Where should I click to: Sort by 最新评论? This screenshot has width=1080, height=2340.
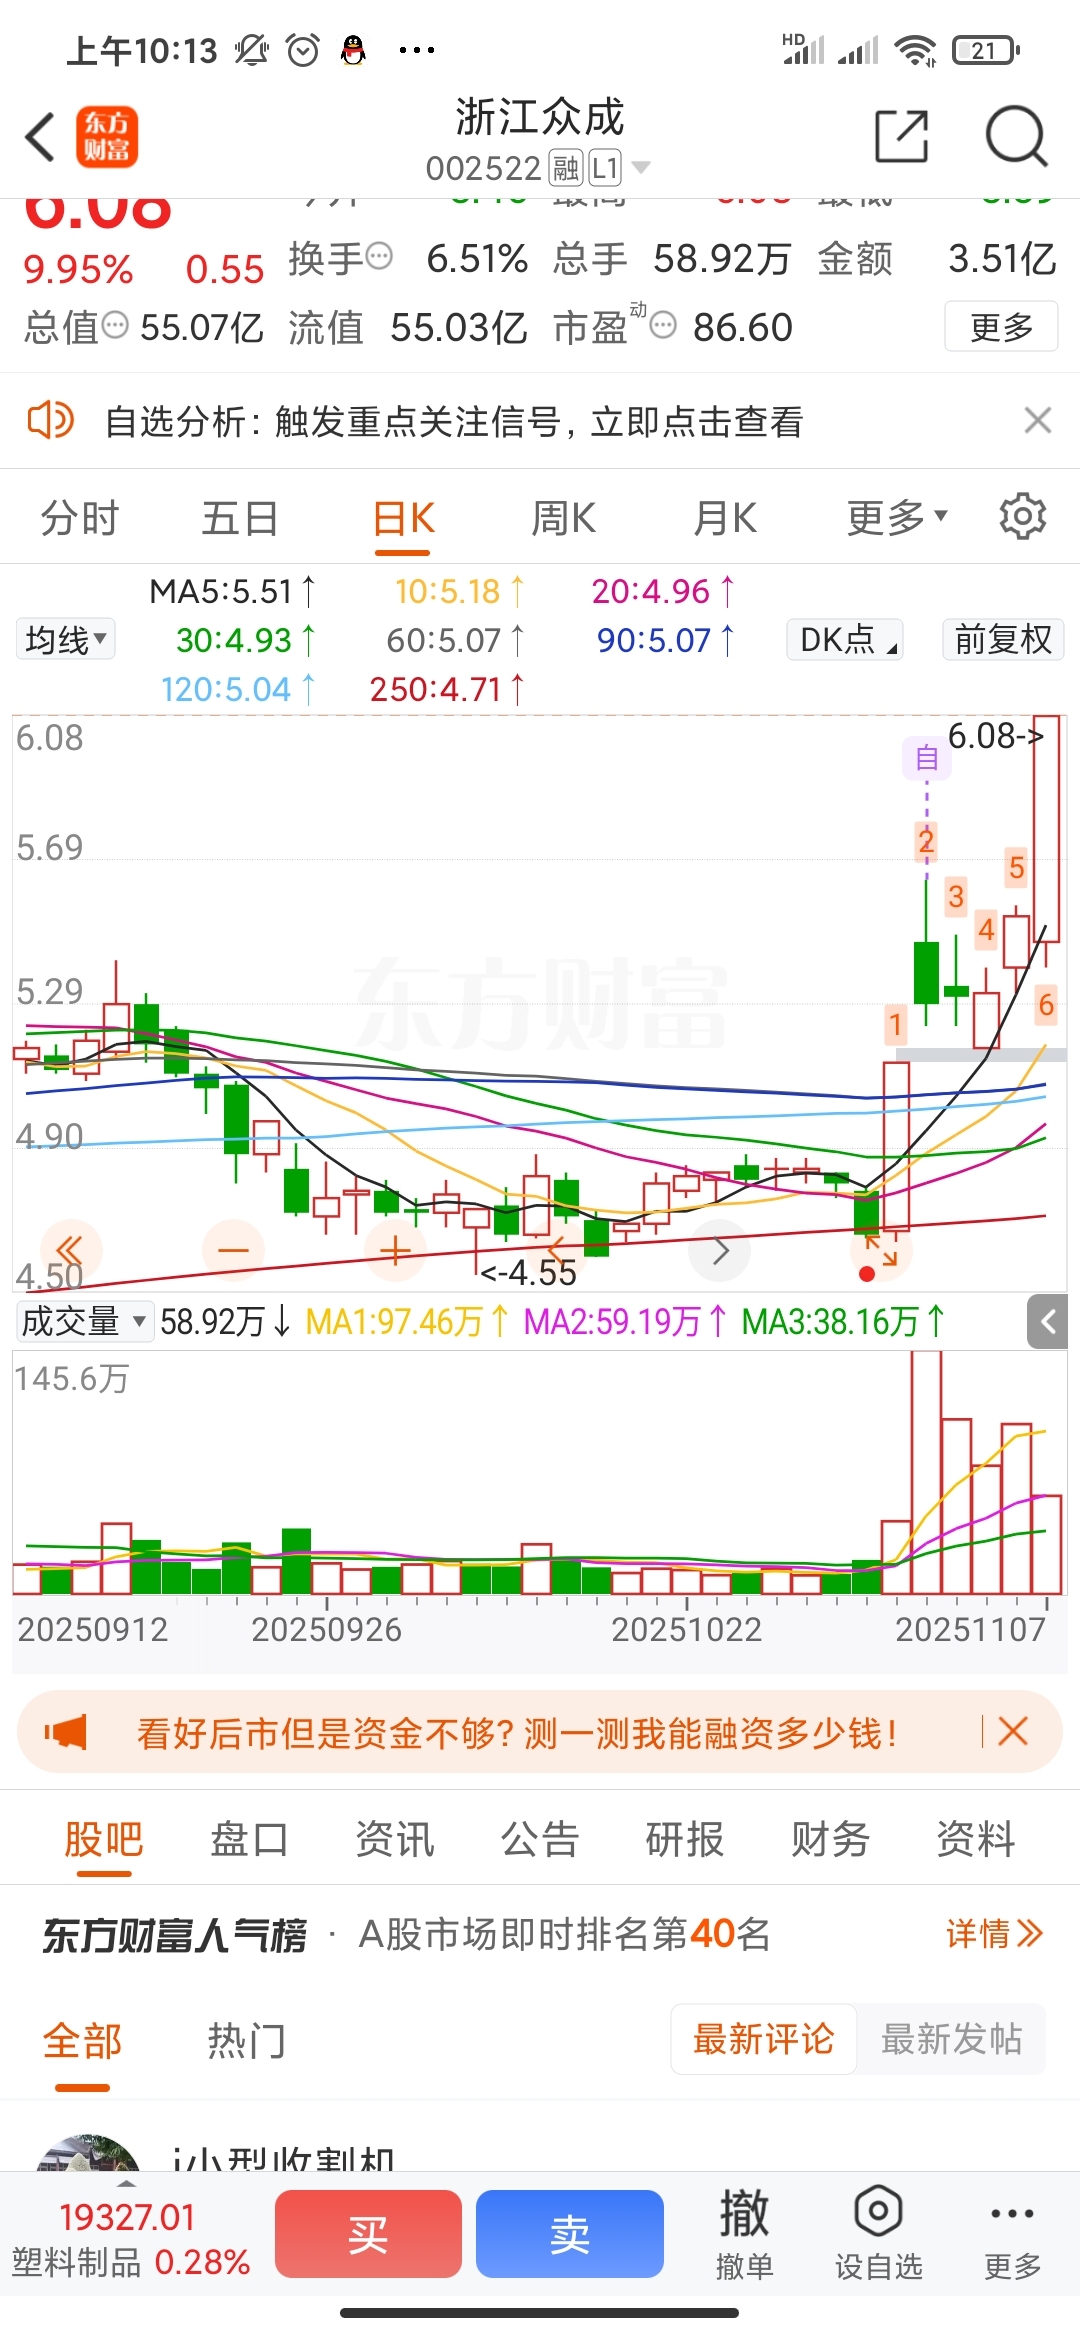763,2038
